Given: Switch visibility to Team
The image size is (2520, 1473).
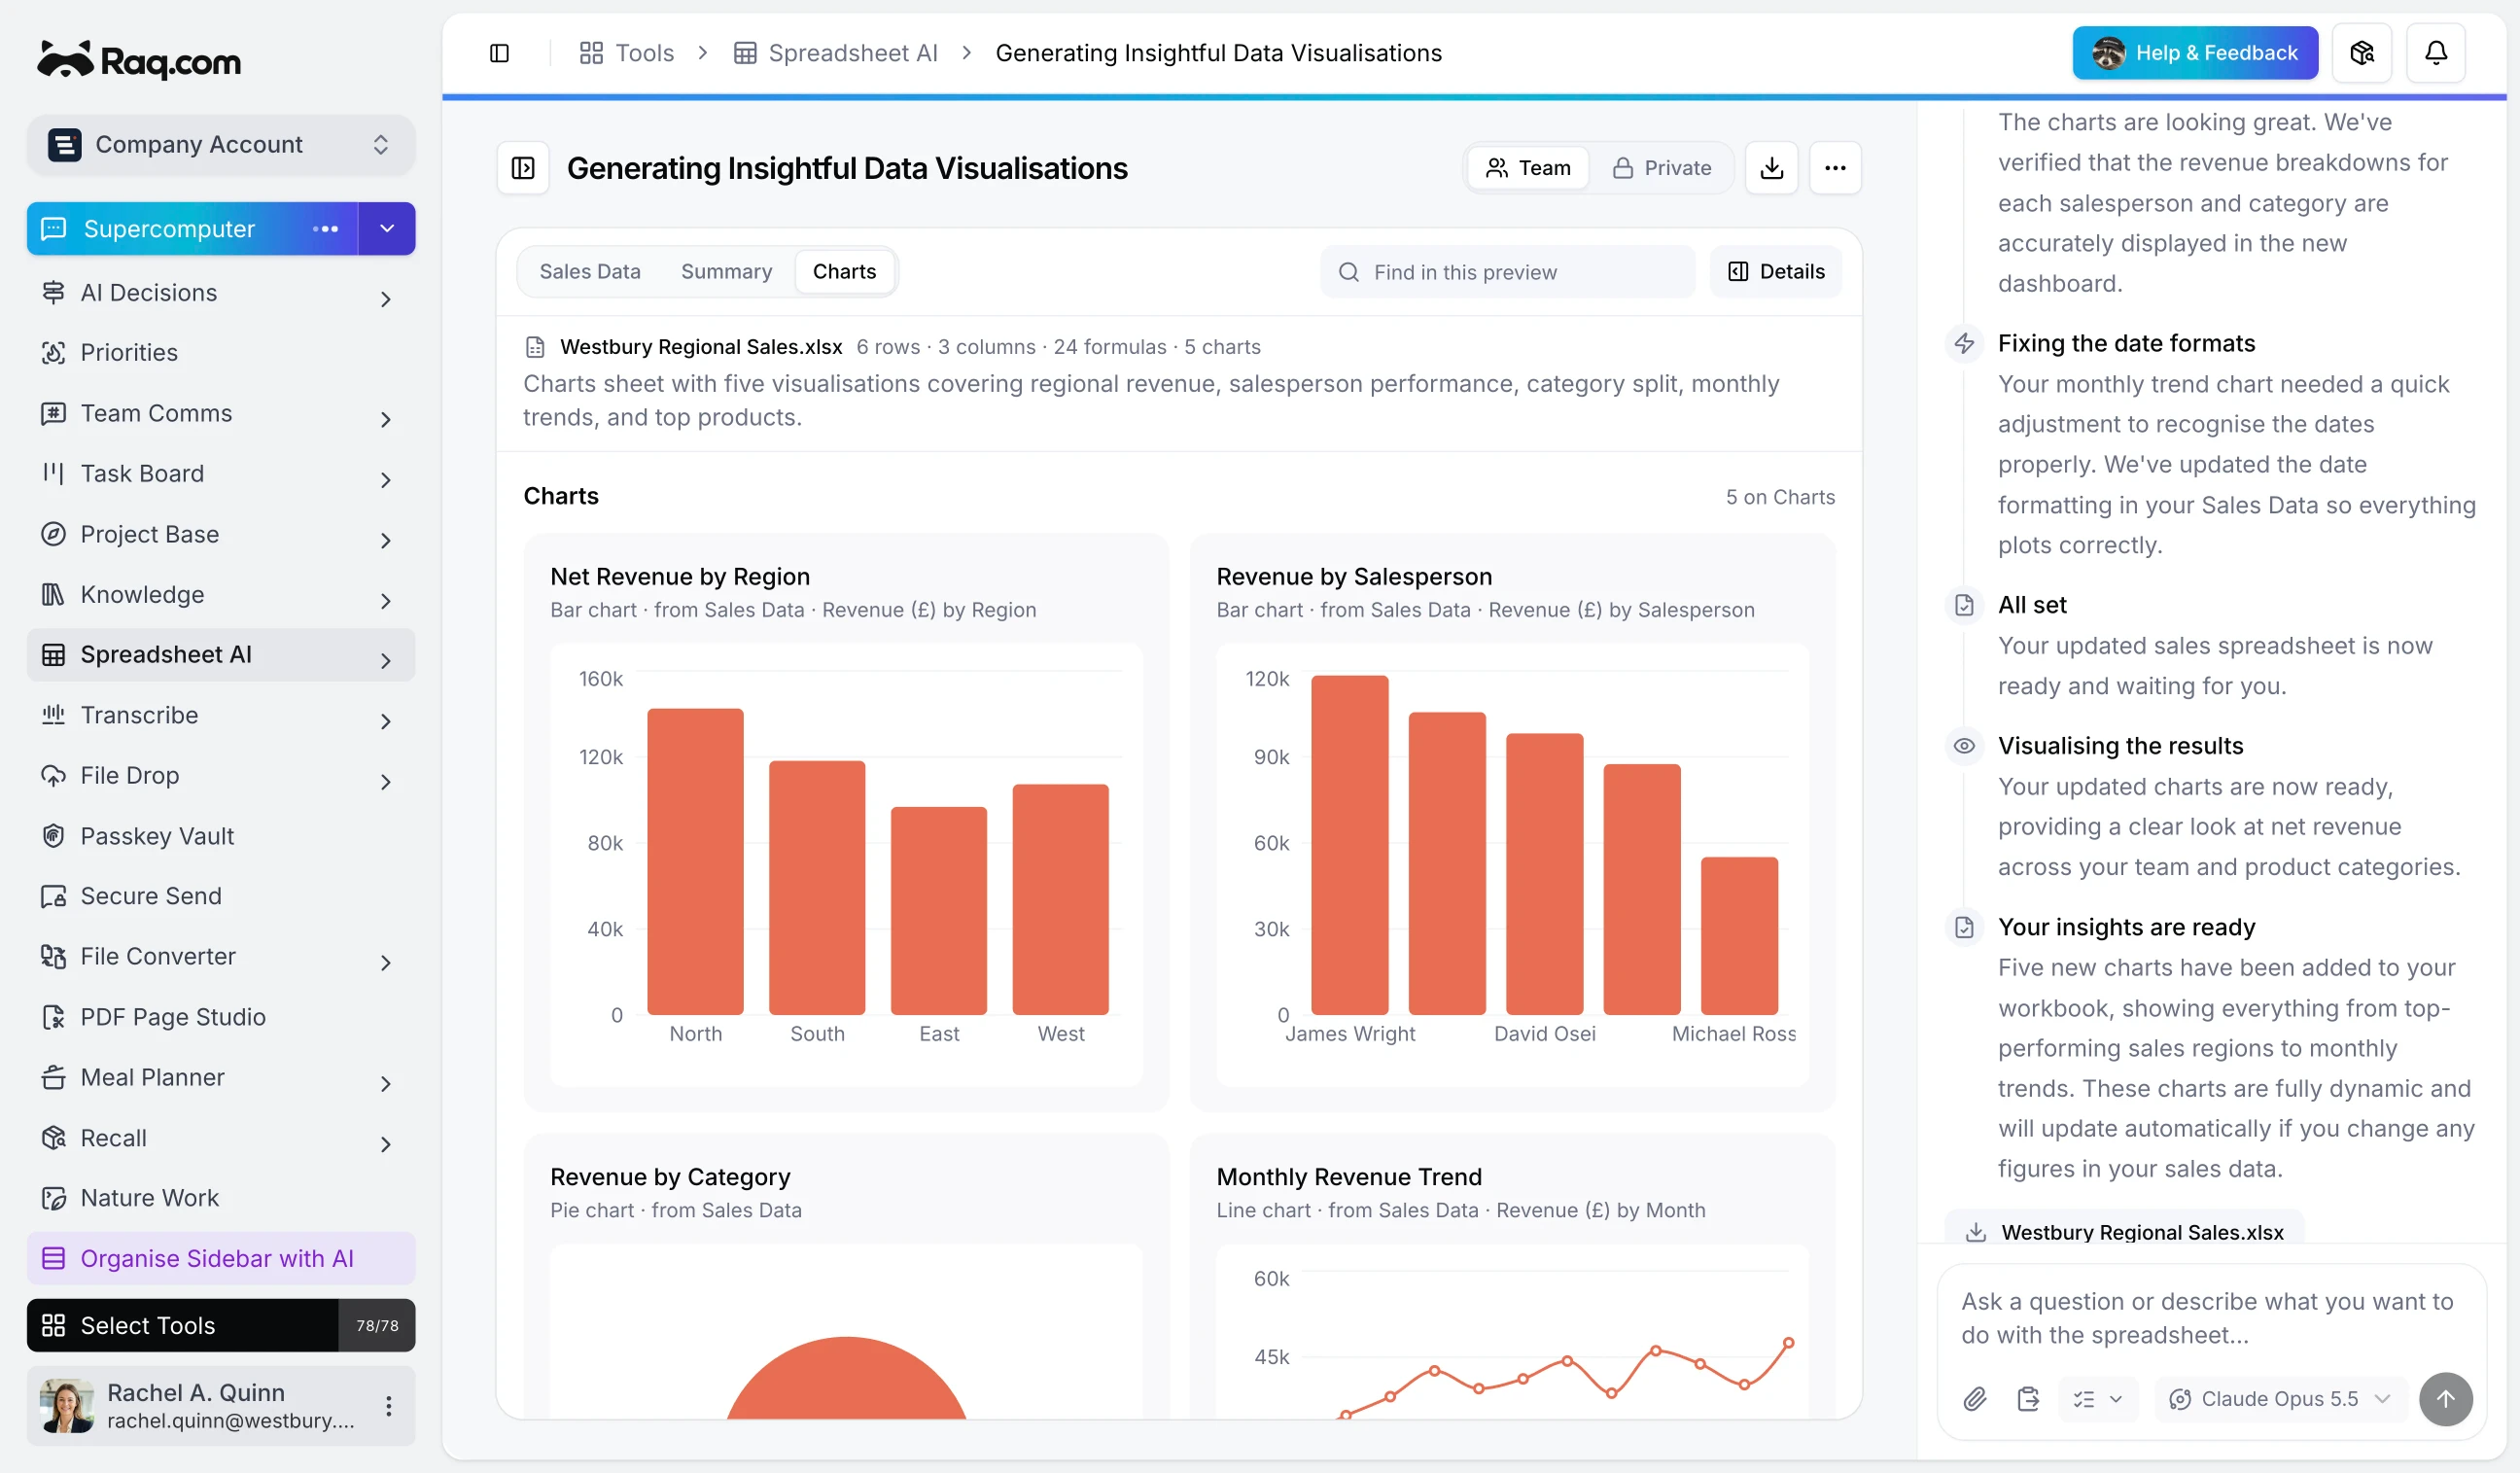Looking at the screenshot, I should [1527, 168].
